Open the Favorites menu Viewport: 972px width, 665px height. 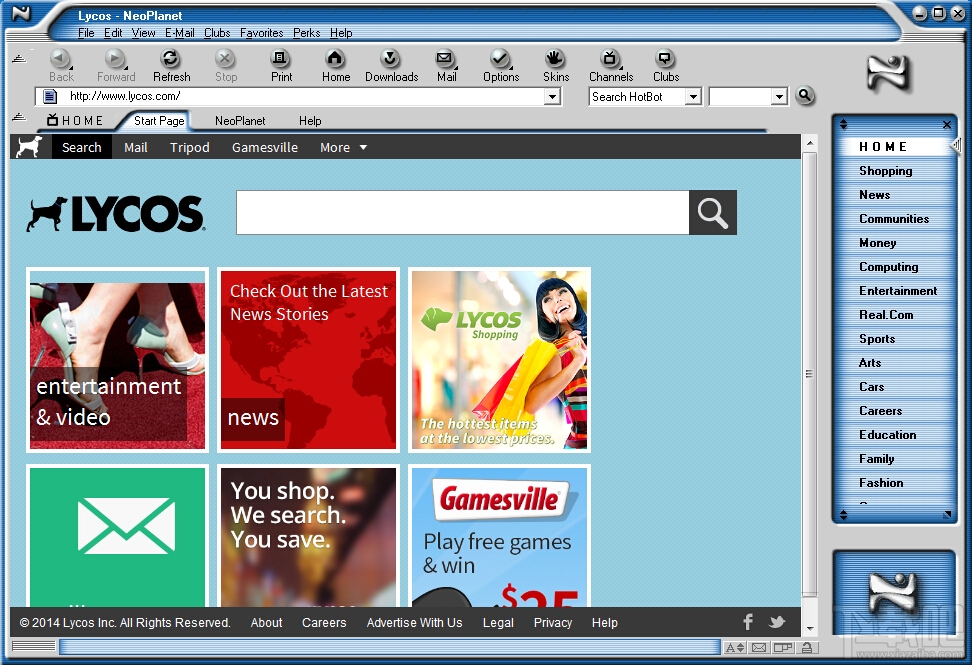coord(262,33)
